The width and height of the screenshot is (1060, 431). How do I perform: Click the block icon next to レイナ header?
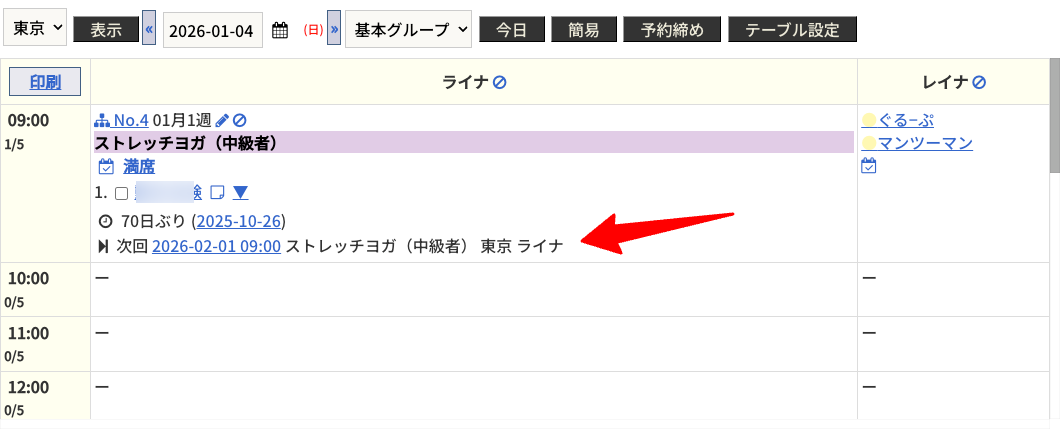[979, 82]
